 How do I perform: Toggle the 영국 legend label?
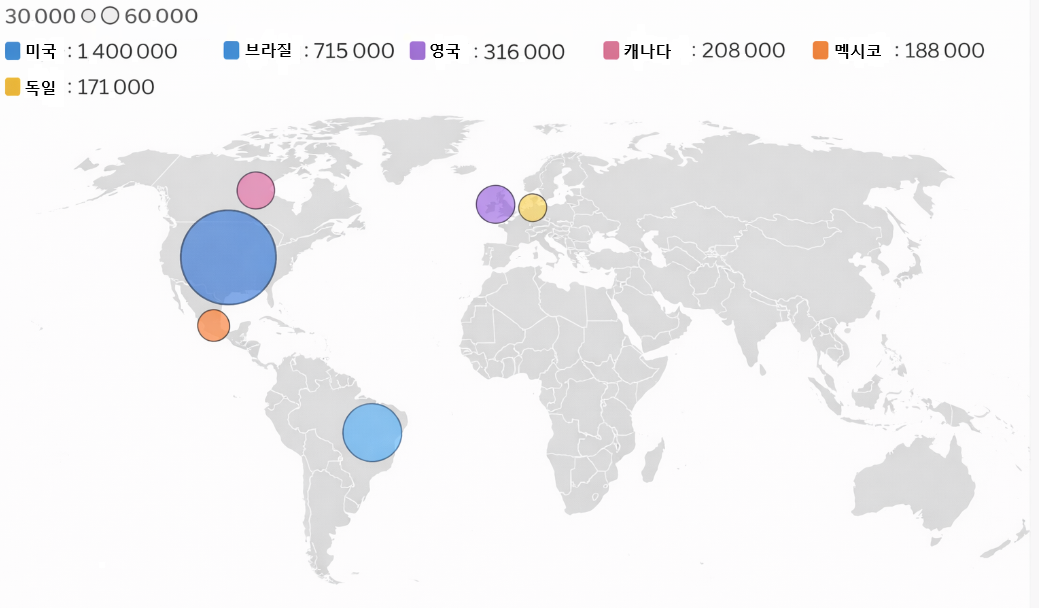(x=445, y=52)
